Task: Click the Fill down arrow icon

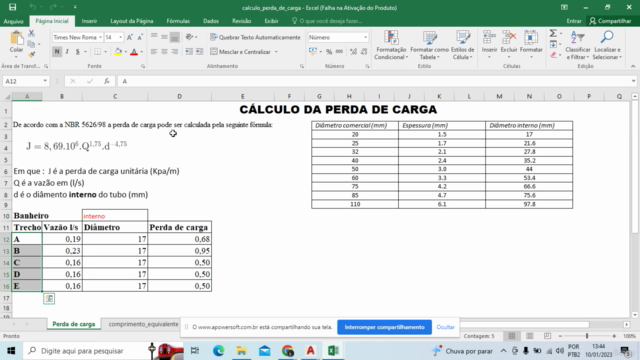Action: (x=553, y=44)
